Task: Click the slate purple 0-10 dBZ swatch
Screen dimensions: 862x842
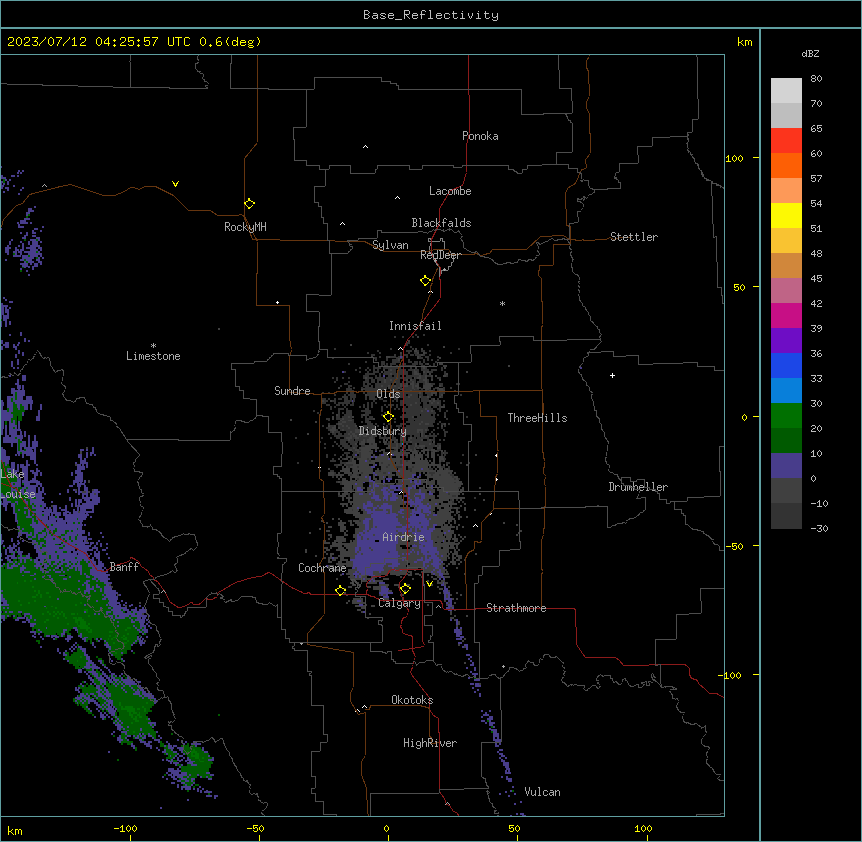Action: (x=786, y=466)
